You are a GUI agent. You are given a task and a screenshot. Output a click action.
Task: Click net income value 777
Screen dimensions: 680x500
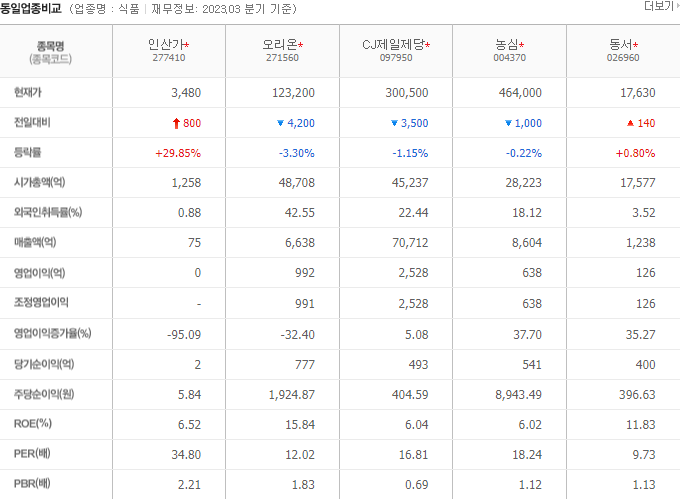tap(305, 365)
